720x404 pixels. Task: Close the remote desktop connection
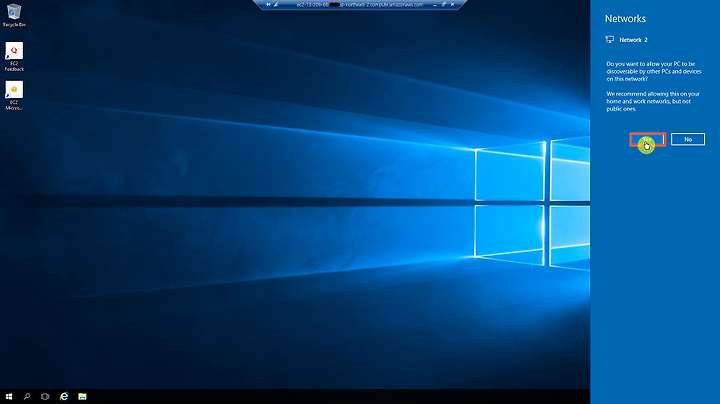[452, 4]
